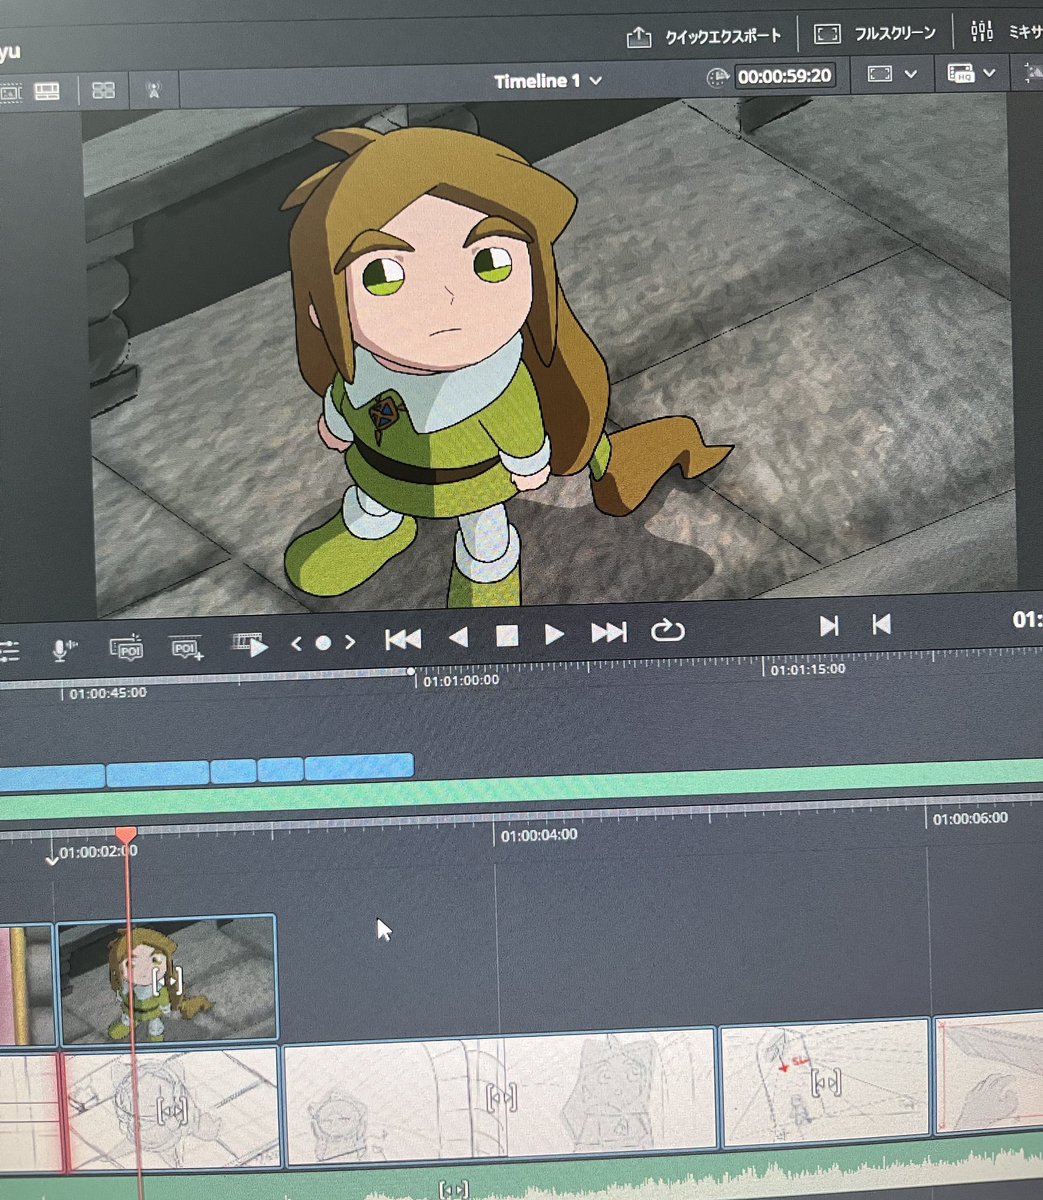Start forward playback

pyautogui.click(x=554, y=634)
